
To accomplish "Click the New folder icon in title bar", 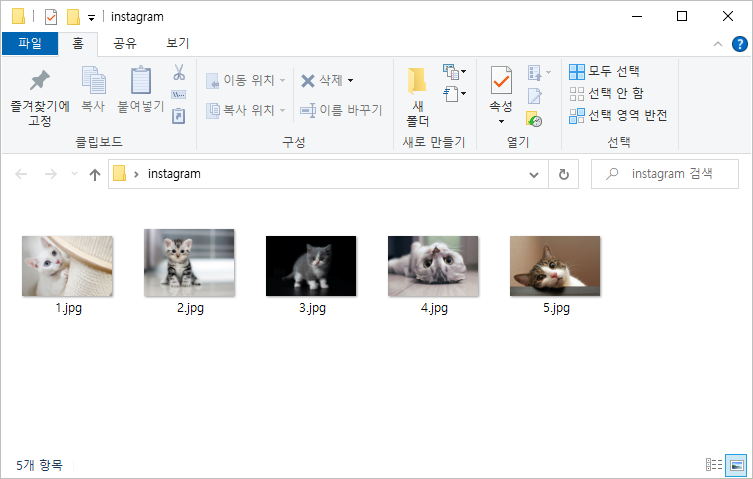I will tap(73, 17).
